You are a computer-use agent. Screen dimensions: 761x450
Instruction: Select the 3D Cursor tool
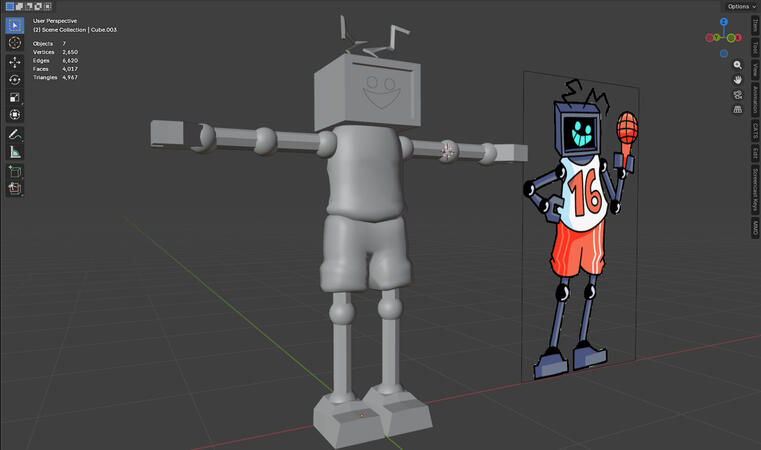[15, 43]
